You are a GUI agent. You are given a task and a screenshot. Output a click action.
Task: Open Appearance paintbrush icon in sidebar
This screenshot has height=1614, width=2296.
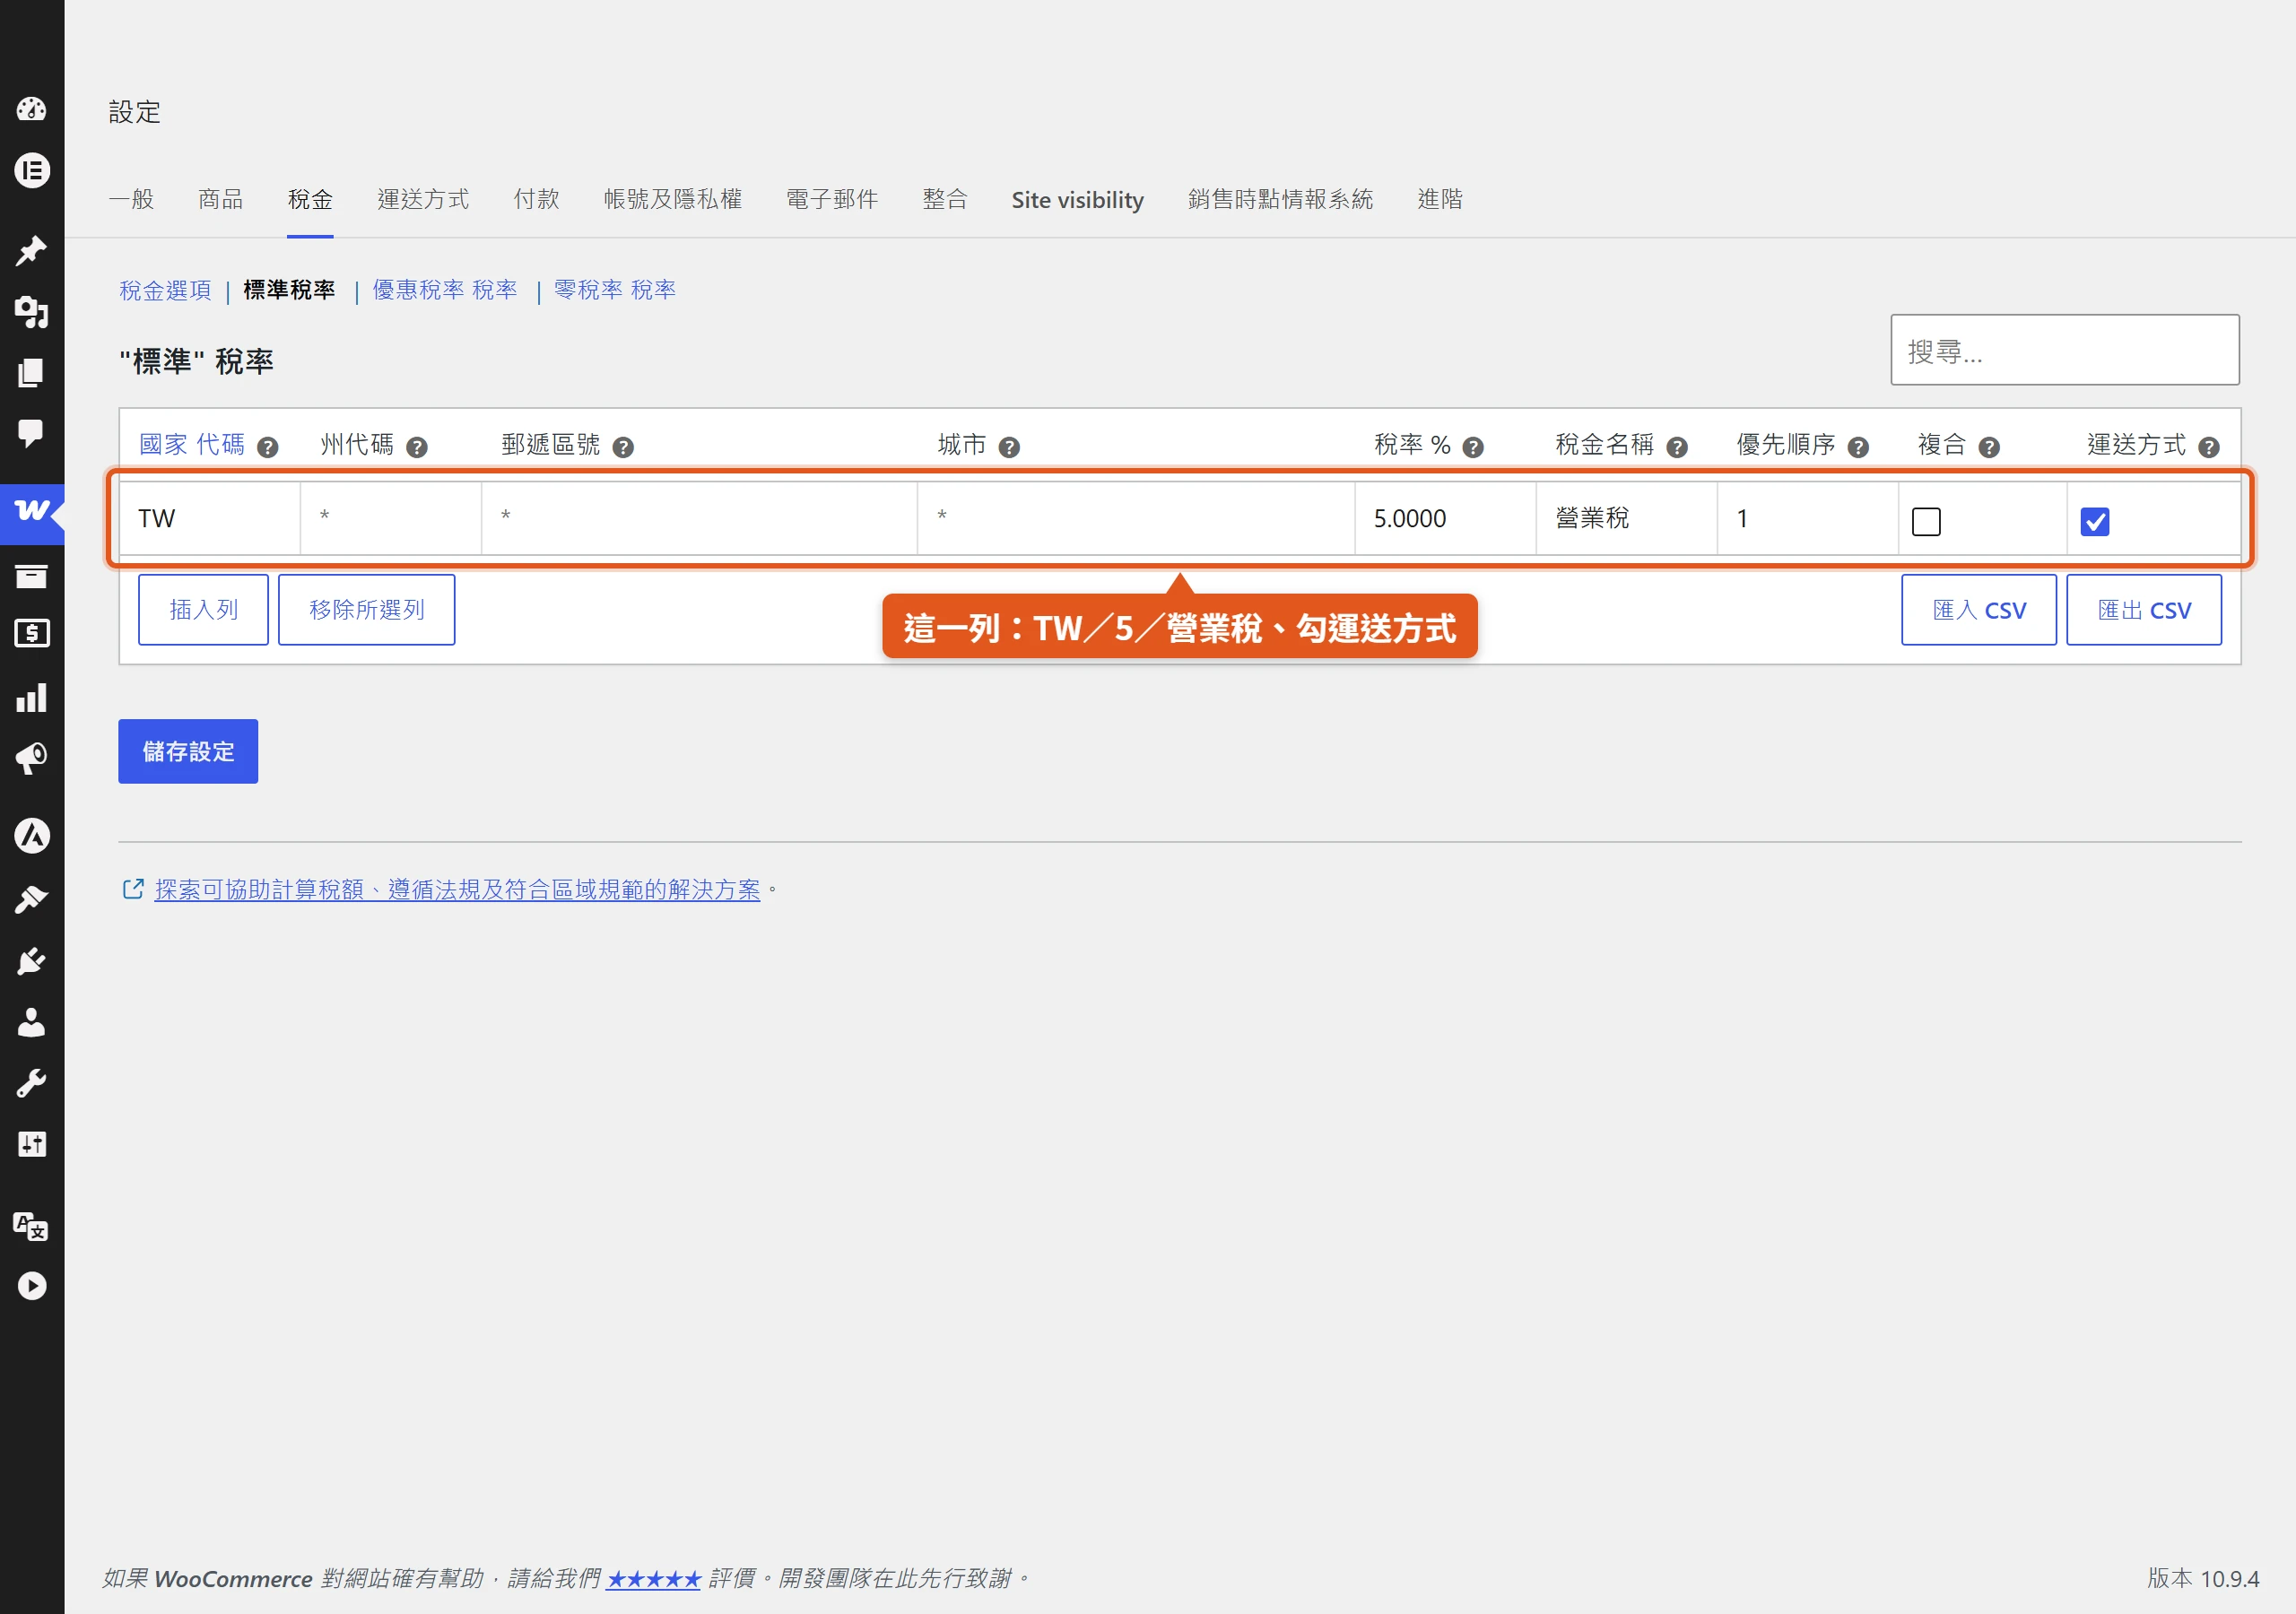coord(31,900)
